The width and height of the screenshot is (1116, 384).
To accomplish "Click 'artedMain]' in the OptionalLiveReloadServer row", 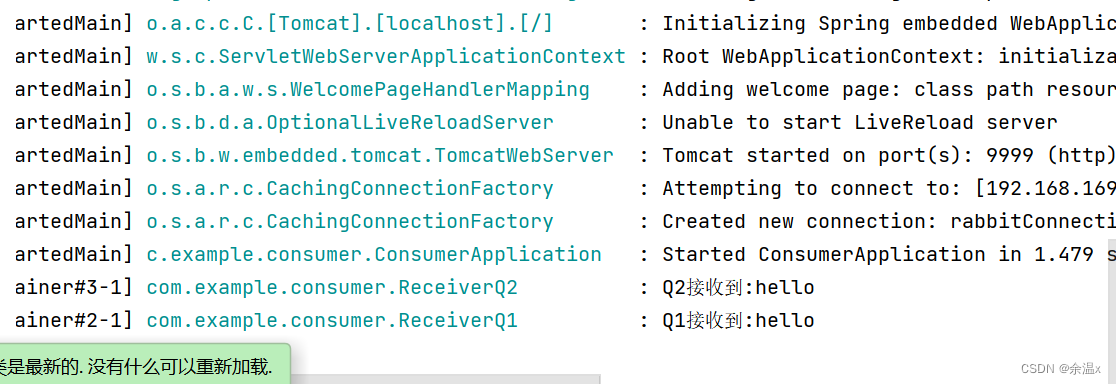I will click(x=73, y=122).
